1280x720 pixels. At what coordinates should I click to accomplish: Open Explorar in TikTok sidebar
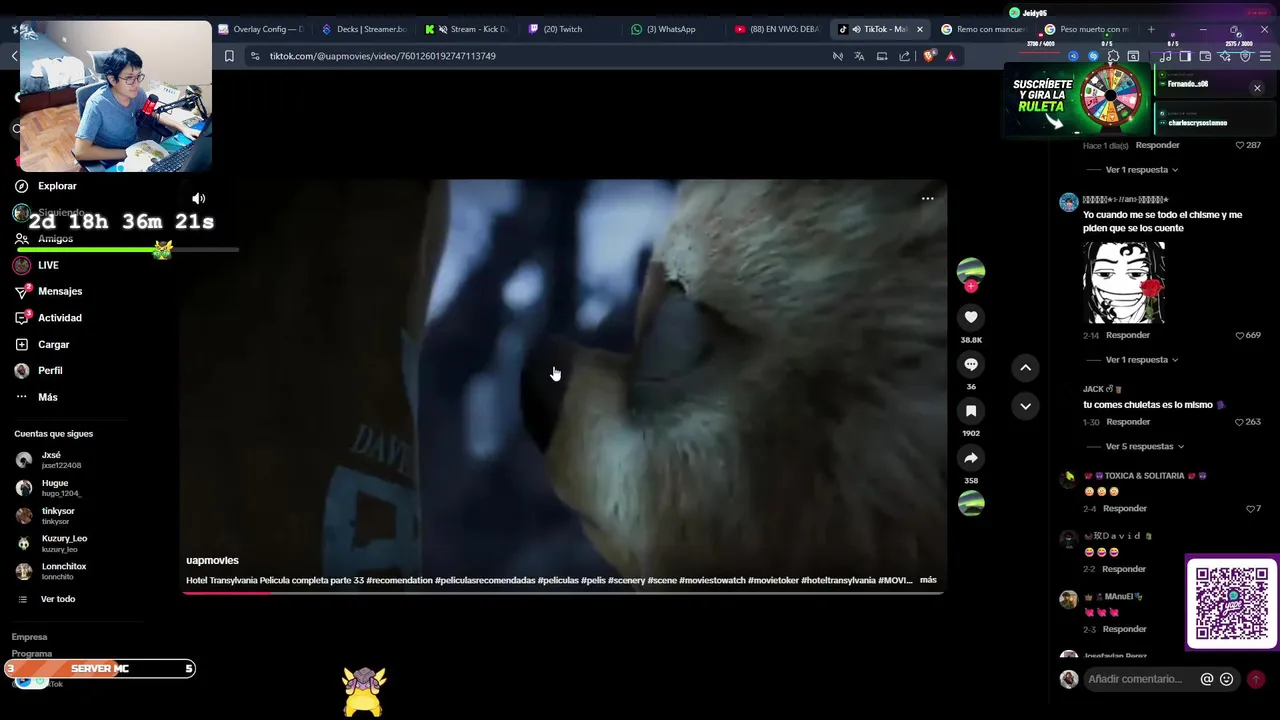(57, 186)
